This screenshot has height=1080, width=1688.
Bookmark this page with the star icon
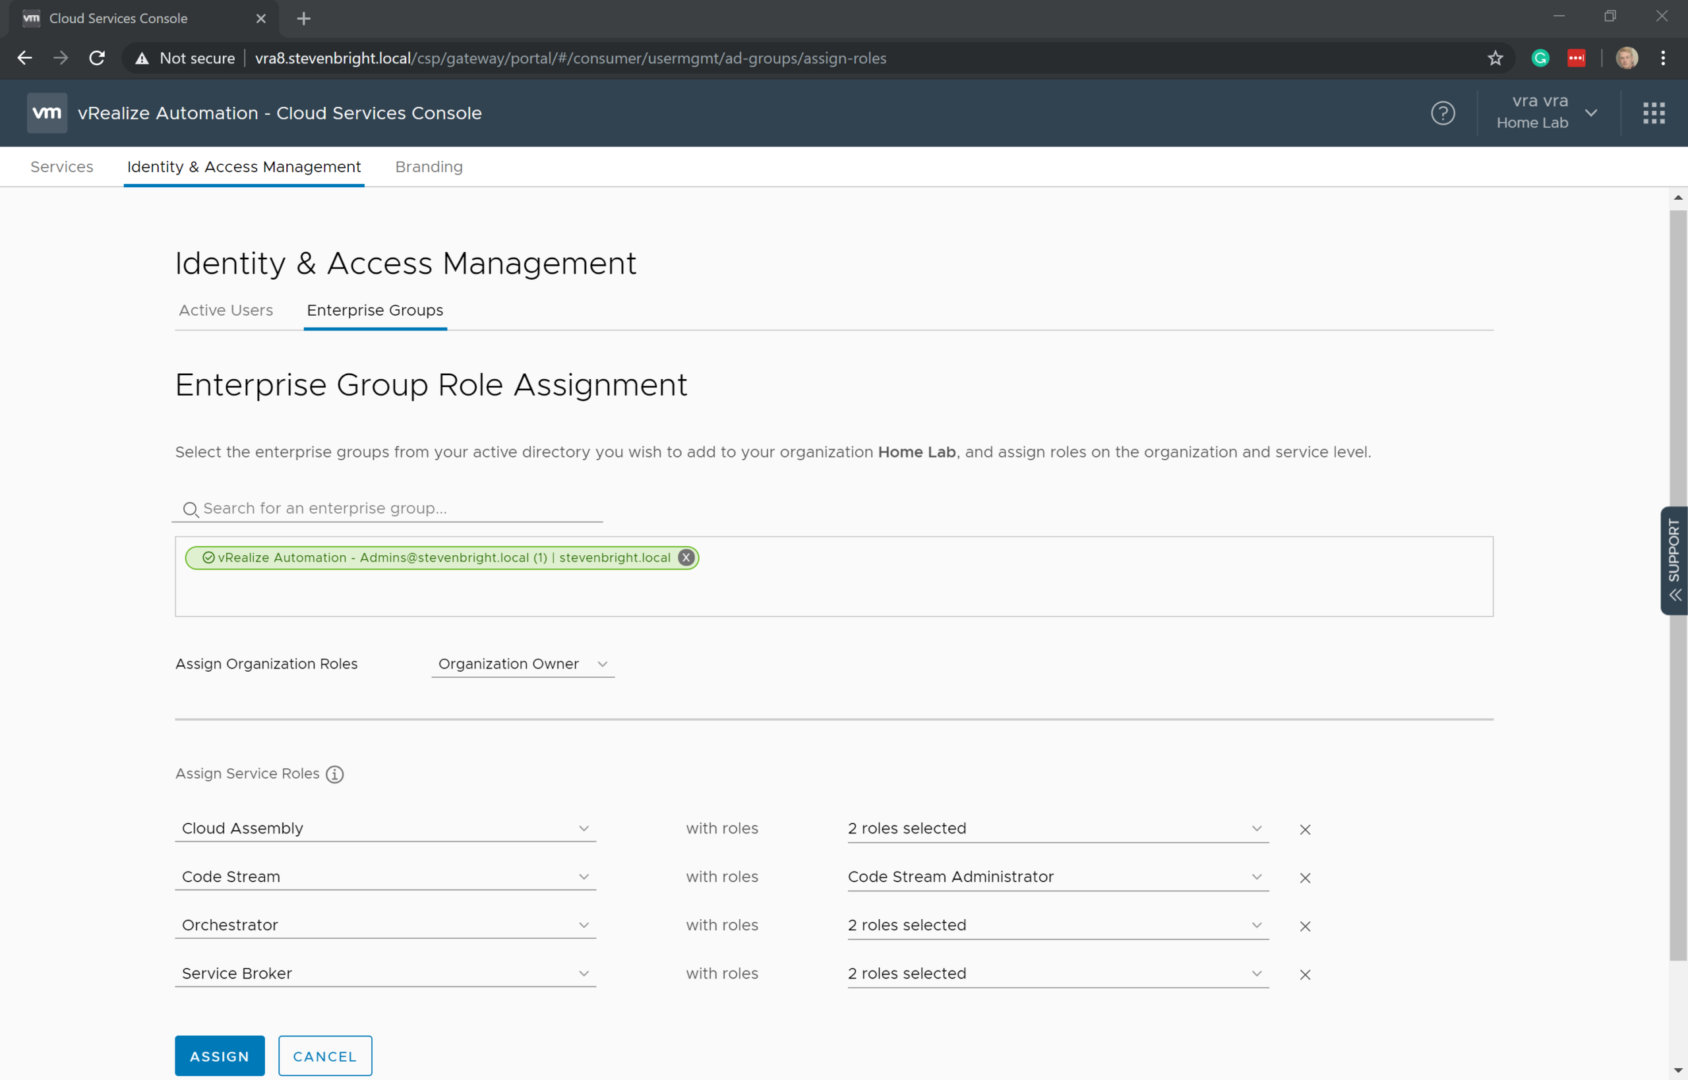[1495, 58]
